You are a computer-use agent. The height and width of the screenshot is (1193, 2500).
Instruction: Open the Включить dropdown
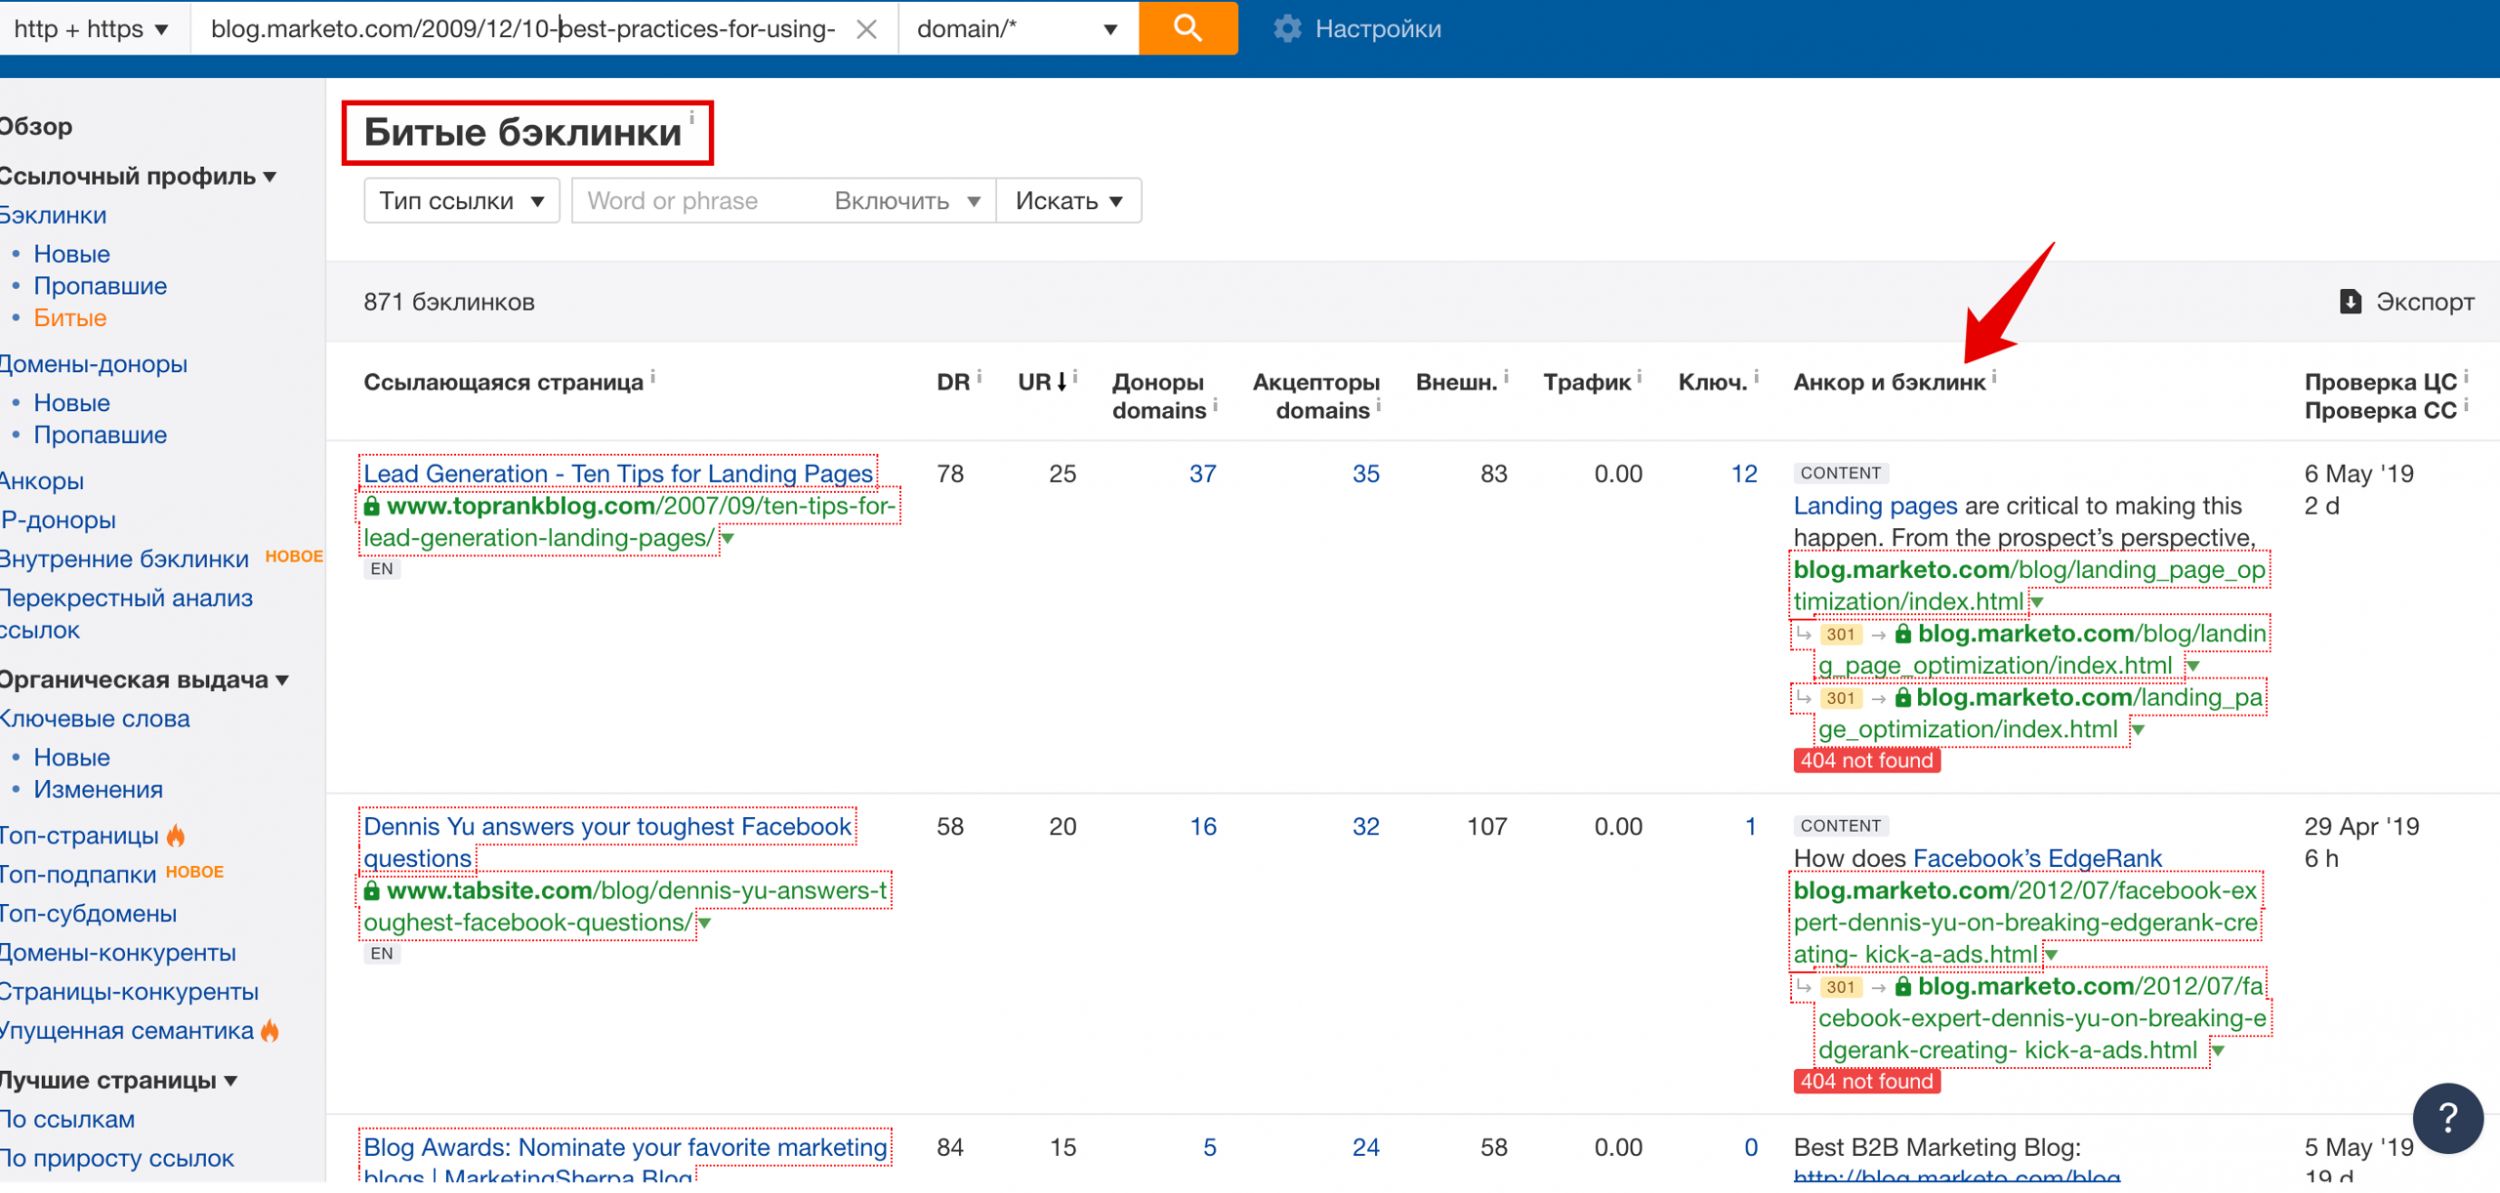tap(907, 201)
